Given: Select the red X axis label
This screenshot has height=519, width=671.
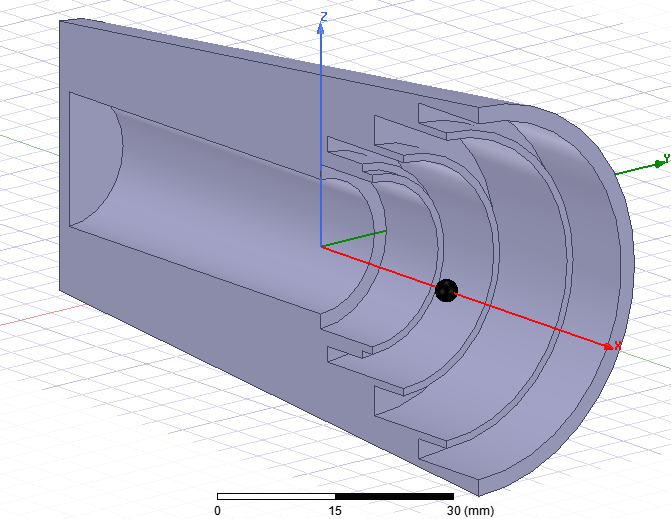Looking at the screenshot, I should (x=618, y=345).
